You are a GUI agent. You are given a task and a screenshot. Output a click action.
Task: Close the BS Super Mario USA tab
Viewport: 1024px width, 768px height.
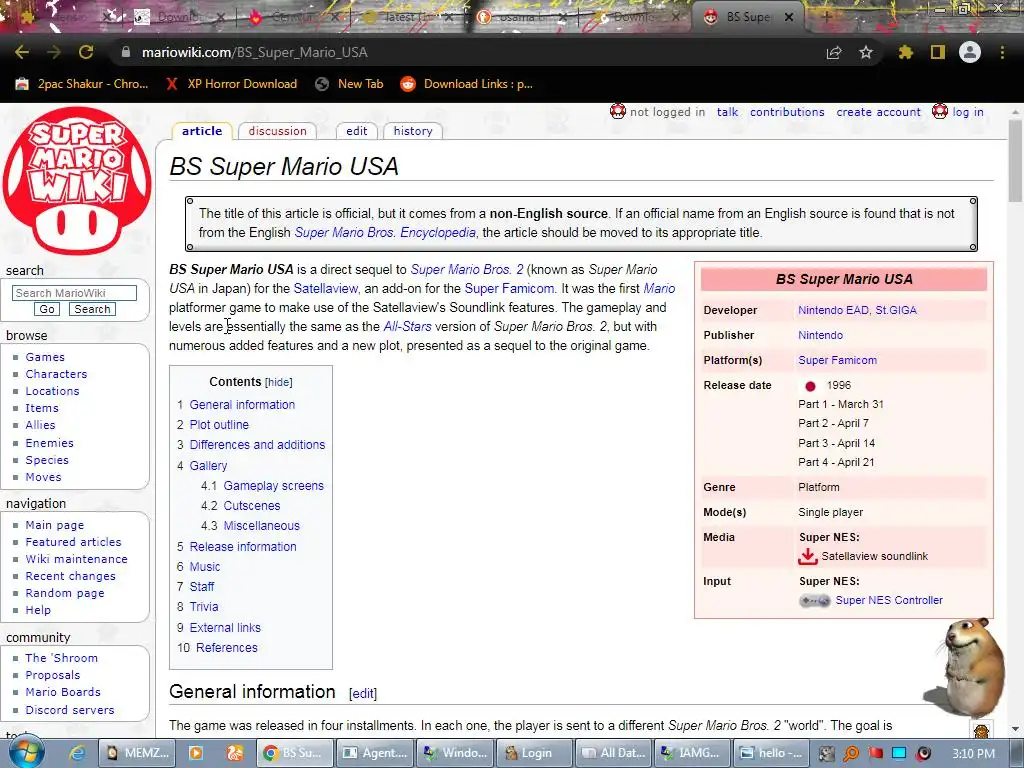[789, 18]
